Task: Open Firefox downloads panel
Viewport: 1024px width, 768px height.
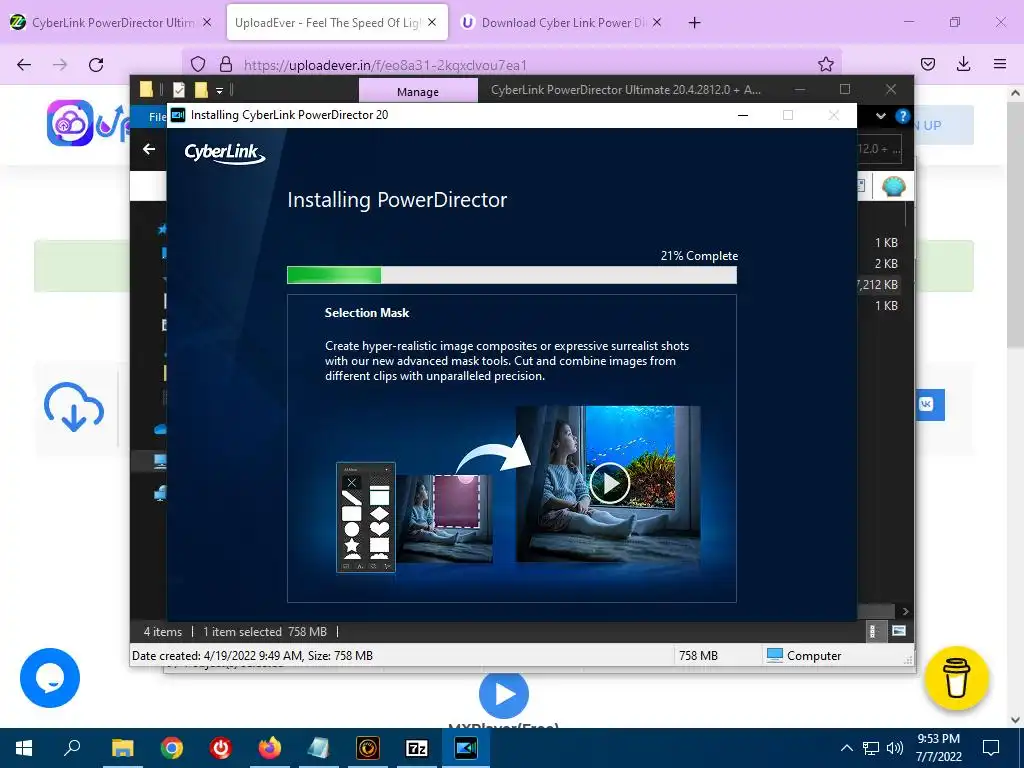Action: pos(963,64)
